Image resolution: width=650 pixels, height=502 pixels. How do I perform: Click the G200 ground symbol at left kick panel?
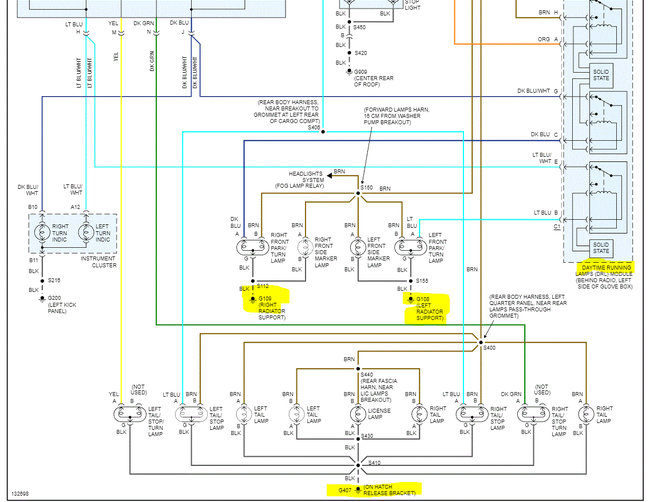42,298
